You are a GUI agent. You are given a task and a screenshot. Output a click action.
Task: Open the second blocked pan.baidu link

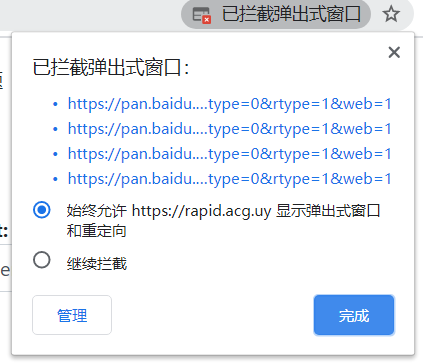[x=229, y=129]
